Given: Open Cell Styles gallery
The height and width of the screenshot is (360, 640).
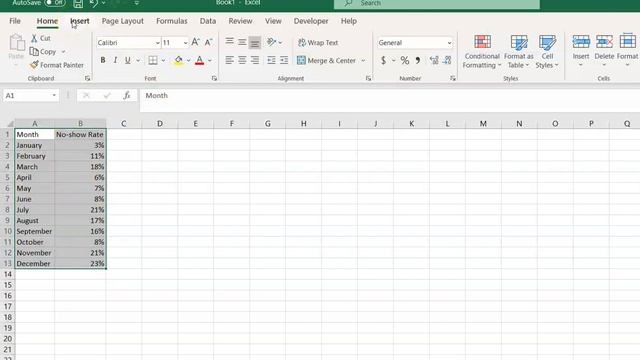Looking at the screenshot, I should click(547, 51).
